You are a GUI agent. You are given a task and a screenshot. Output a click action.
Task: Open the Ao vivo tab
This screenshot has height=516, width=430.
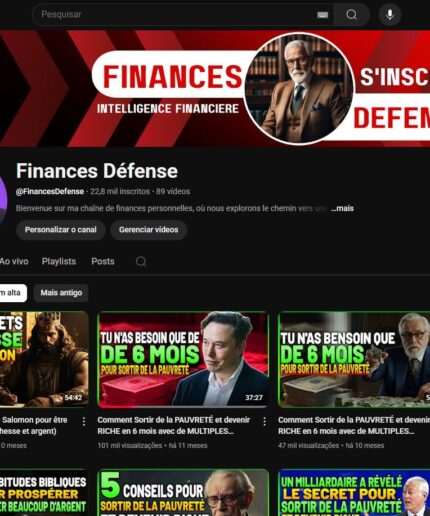click(x=14, y=261)
